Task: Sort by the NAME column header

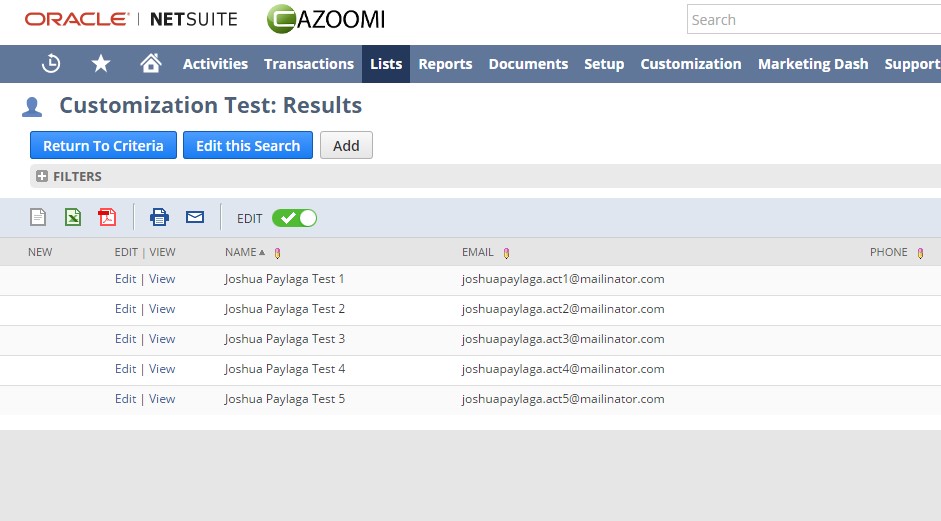Action: [x=240, y=252]
